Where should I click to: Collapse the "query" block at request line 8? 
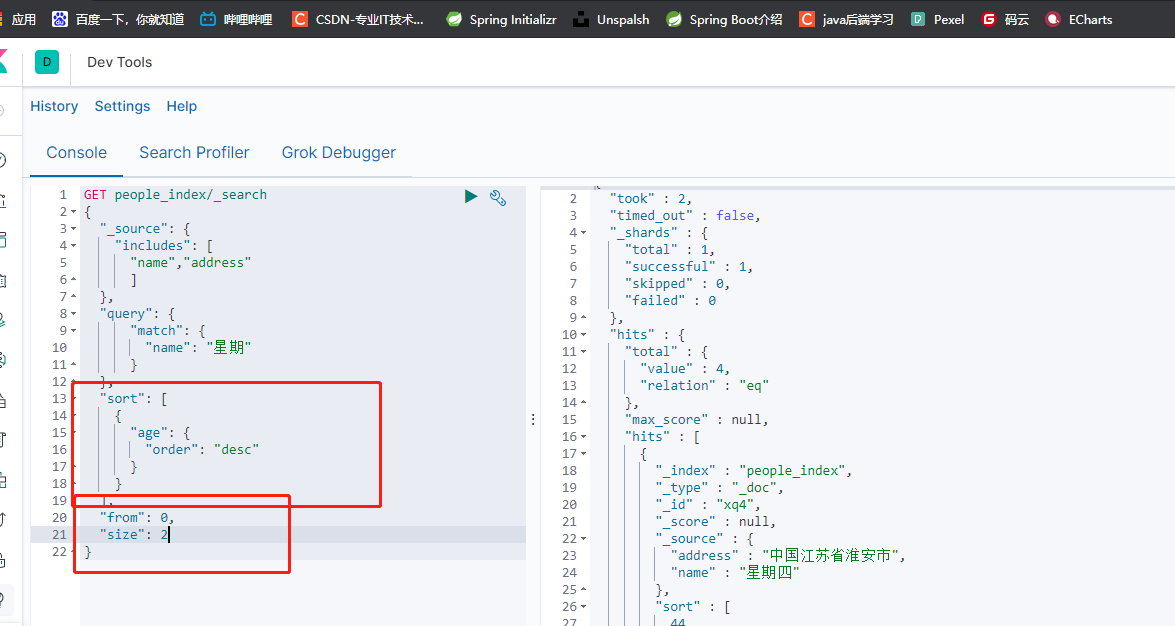click(x=73, y=313)
